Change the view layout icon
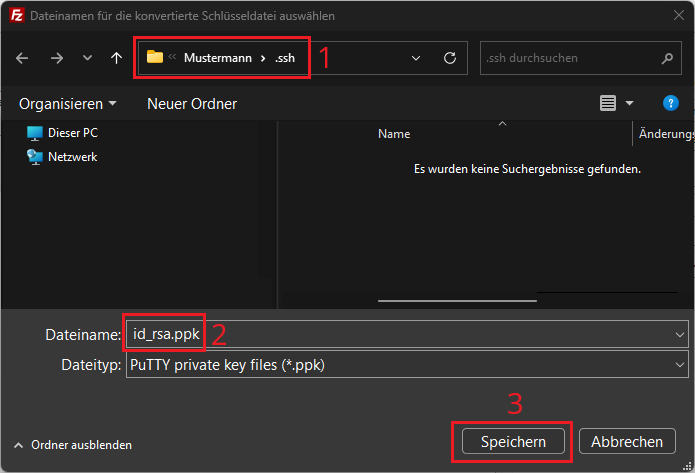 click(x=607, y=103)
